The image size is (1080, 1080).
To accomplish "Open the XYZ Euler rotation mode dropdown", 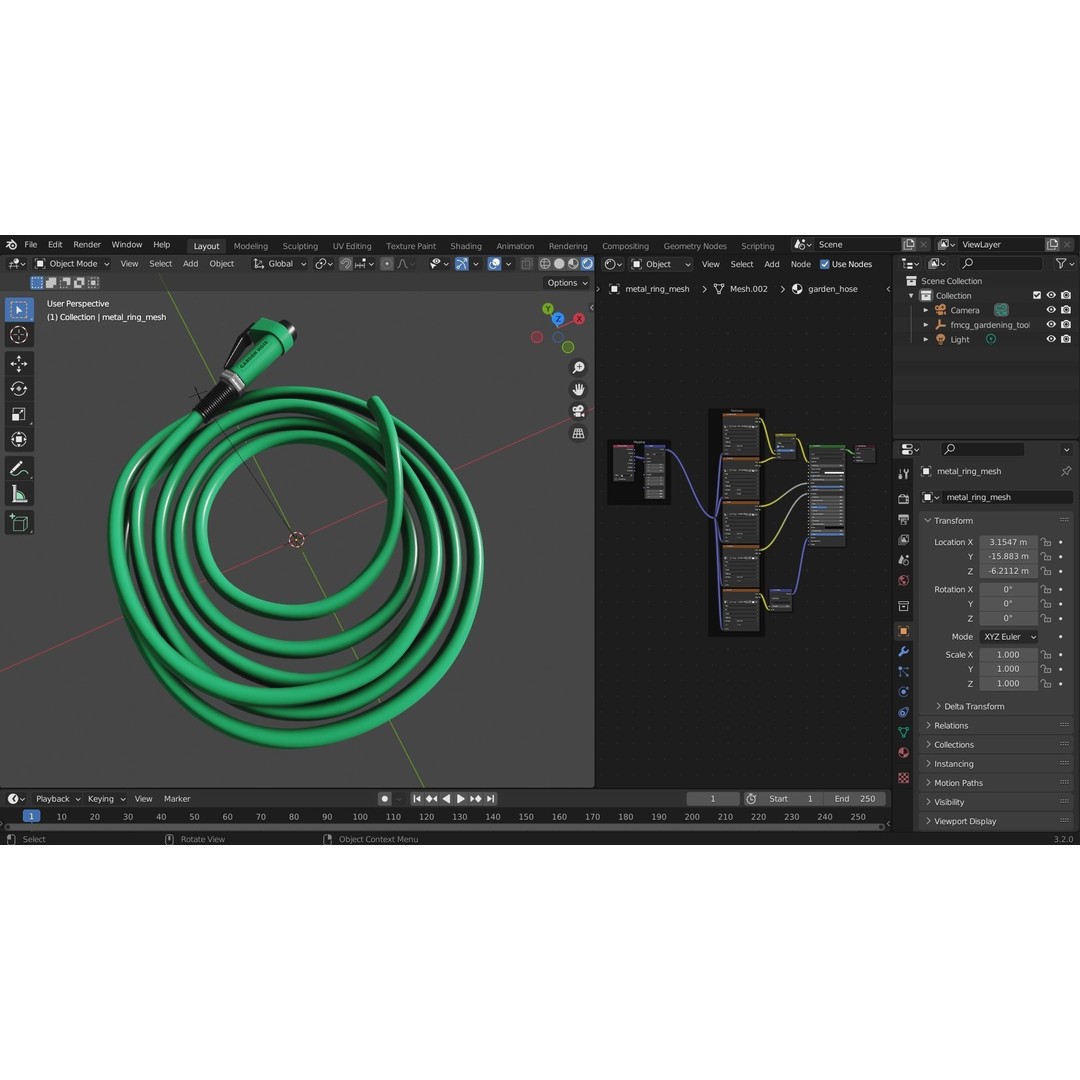I will (1009, 637).
